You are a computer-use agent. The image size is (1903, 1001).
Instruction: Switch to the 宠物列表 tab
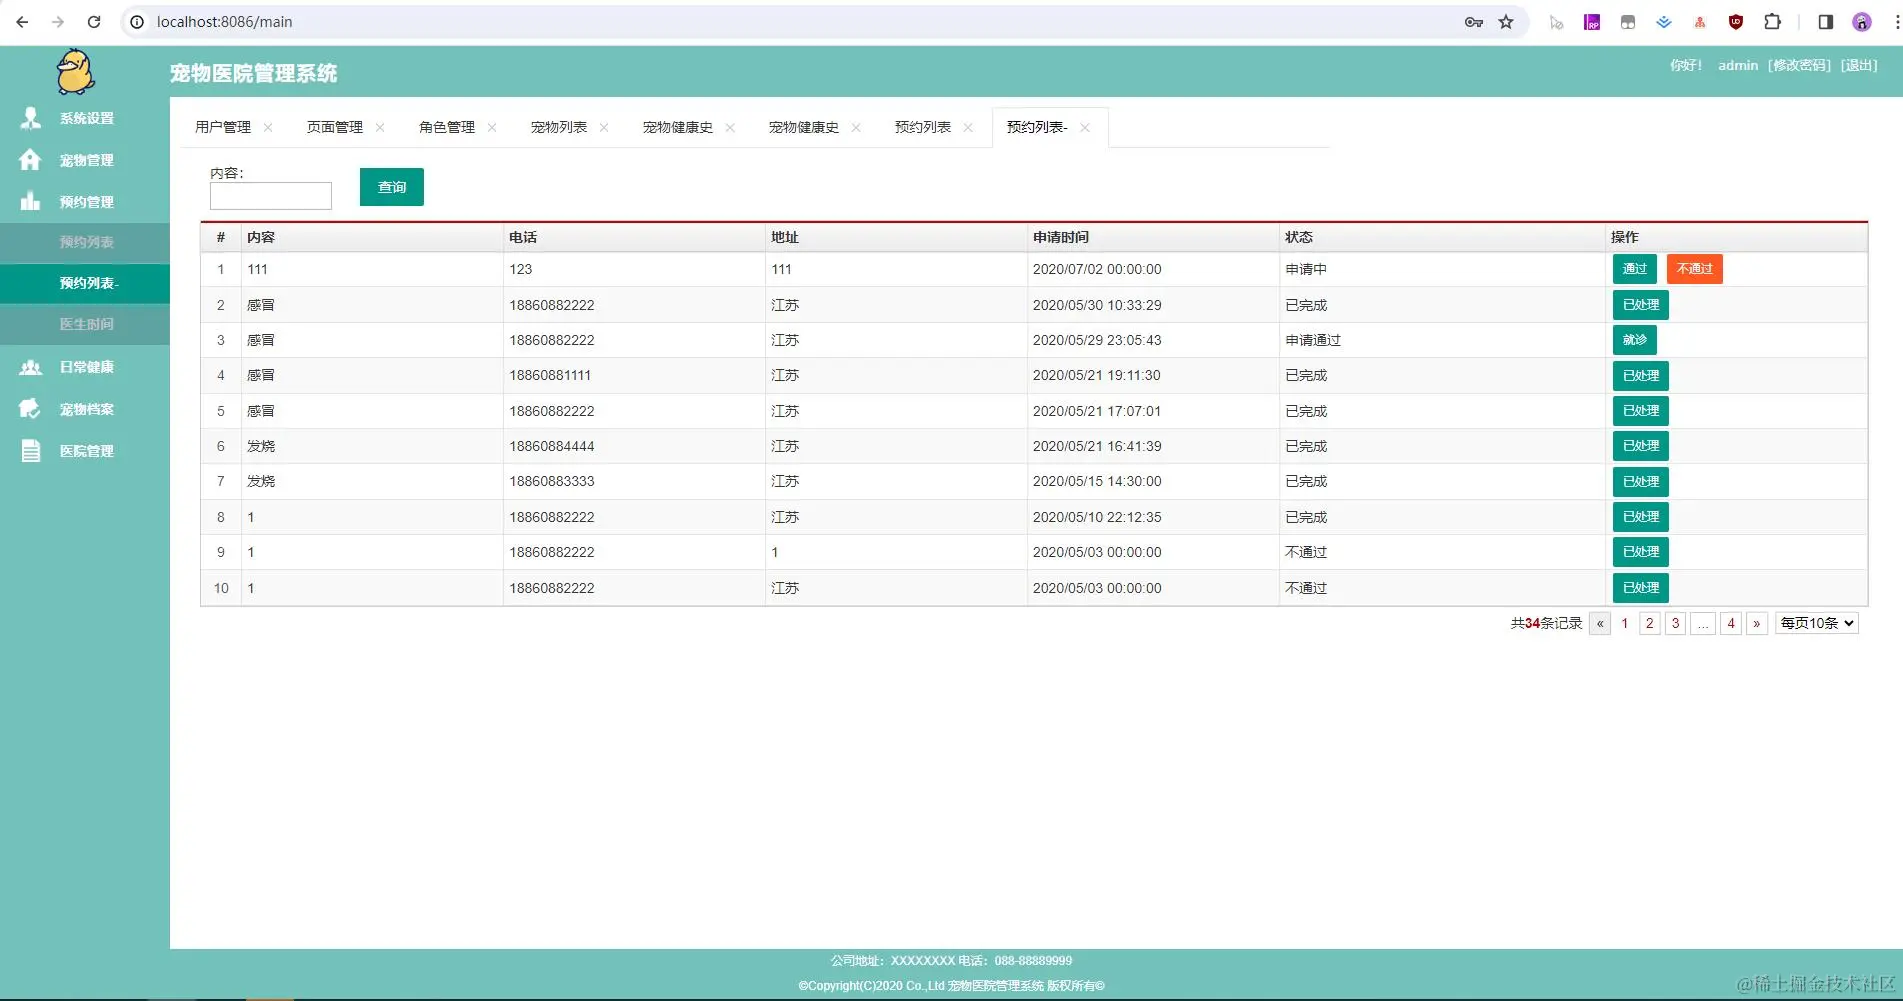point(559,127)
